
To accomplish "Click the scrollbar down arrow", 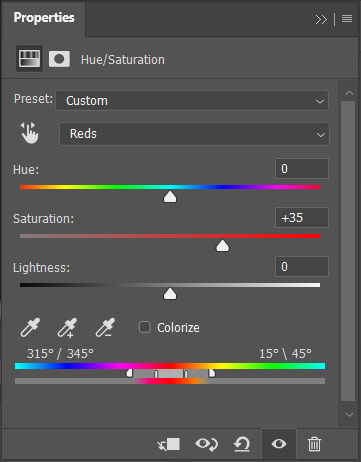I will coord(349,415).
